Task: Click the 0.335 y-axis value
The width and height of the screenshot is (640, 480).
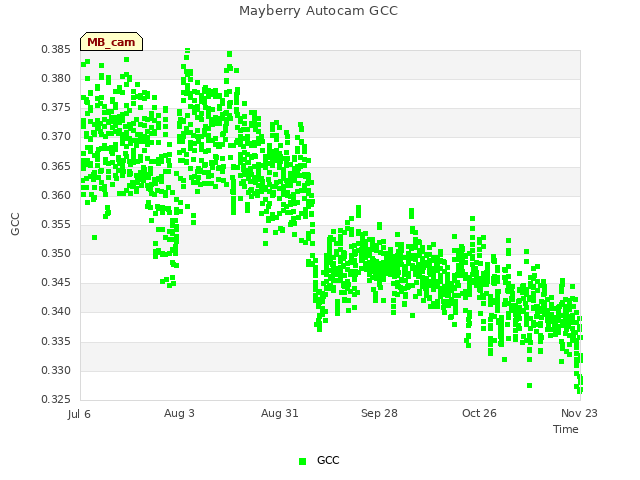Action: (x=56, y=341)
